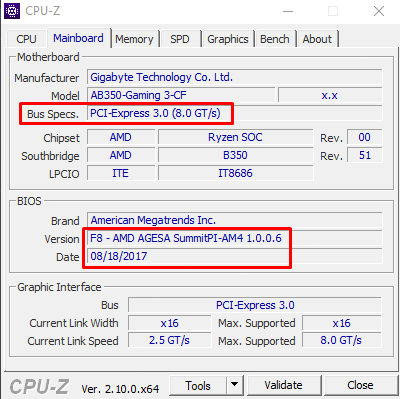Close the window with title bar X
The width and height of the screenshot is (400, 399).
pyautogui.click(x=379, y=11)
